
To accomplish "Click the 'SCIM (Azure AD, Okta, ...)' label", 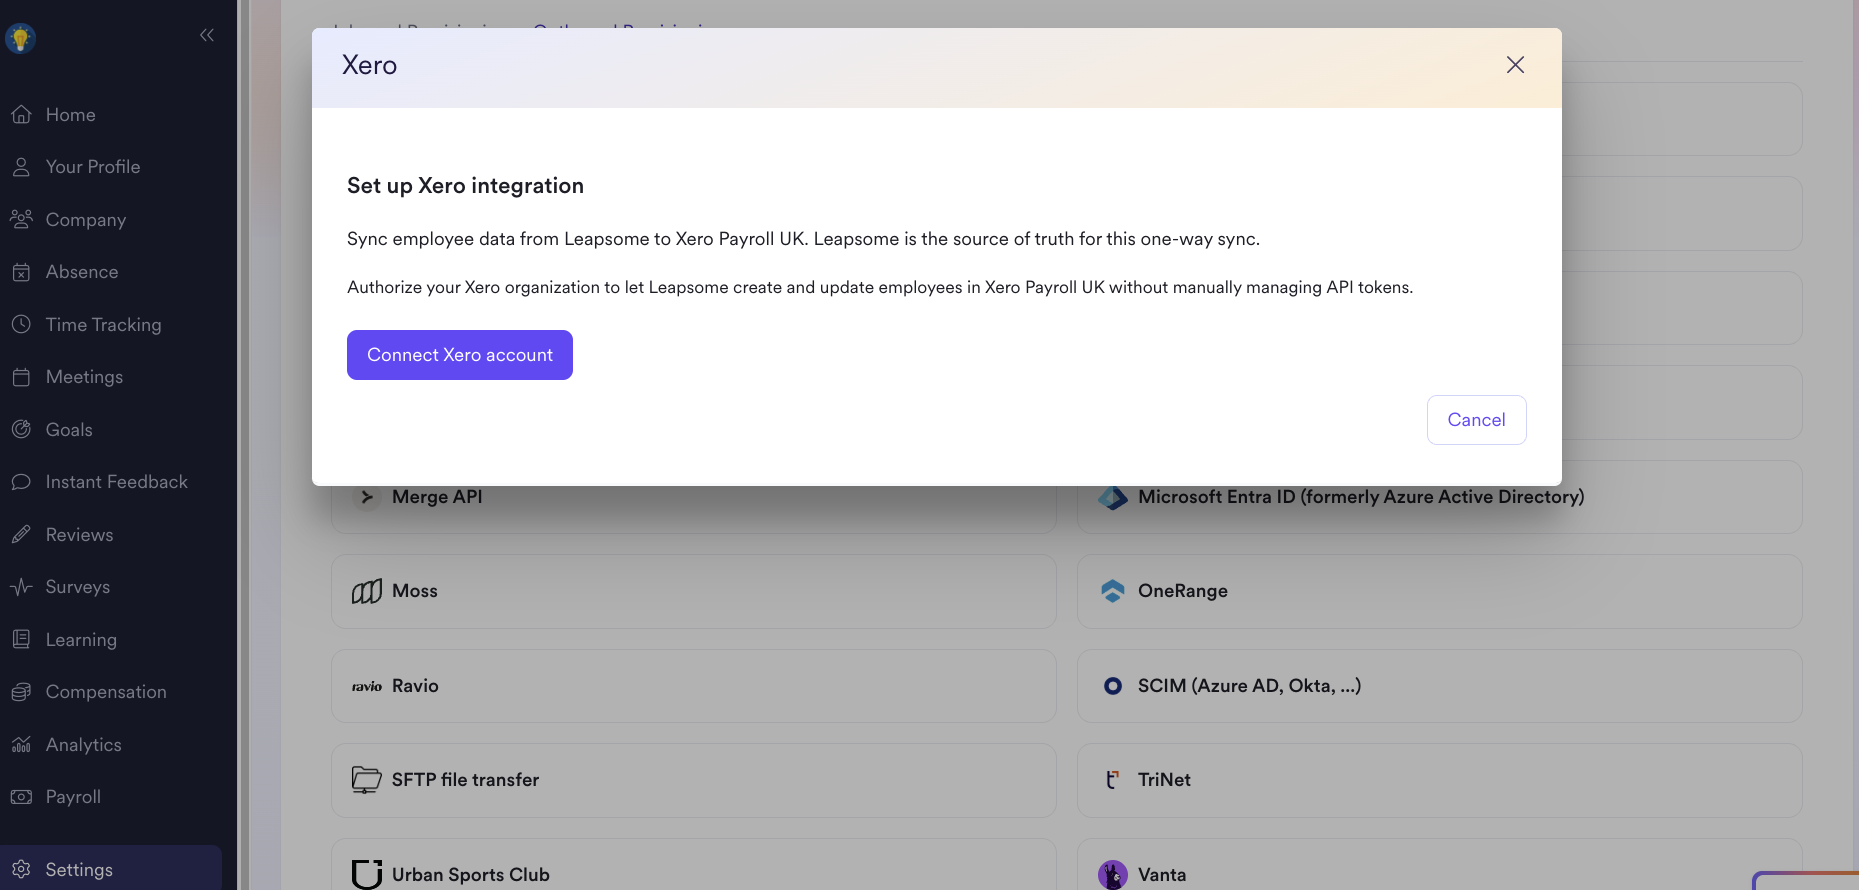I will pyautogui.click(x=1249, y=686).
